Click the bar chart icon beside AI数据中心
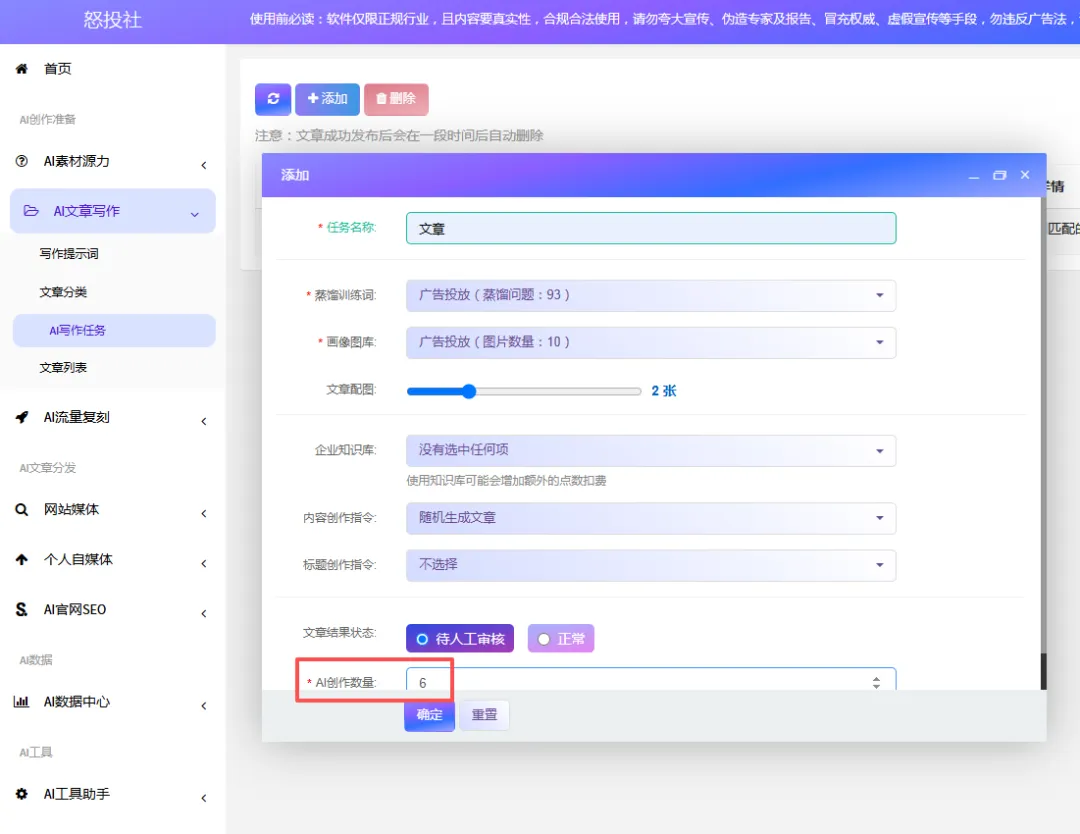Image resolution: width=1080 pixels, height=834 pixels. click(20, 702)
